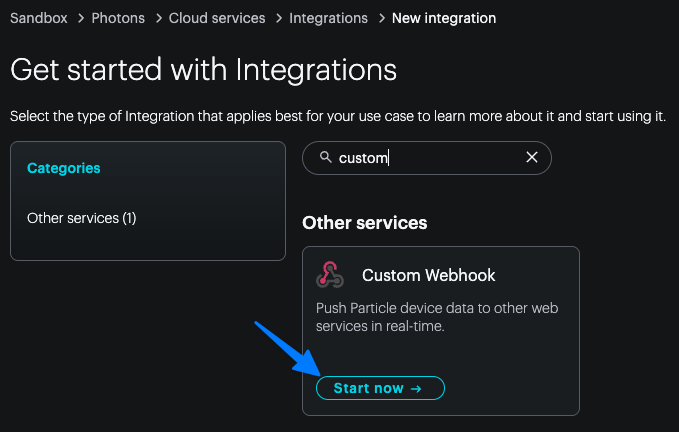The width and height of the screenshot is (679, 432).
Task: Select the Other services (1) category
Action: 81,218
